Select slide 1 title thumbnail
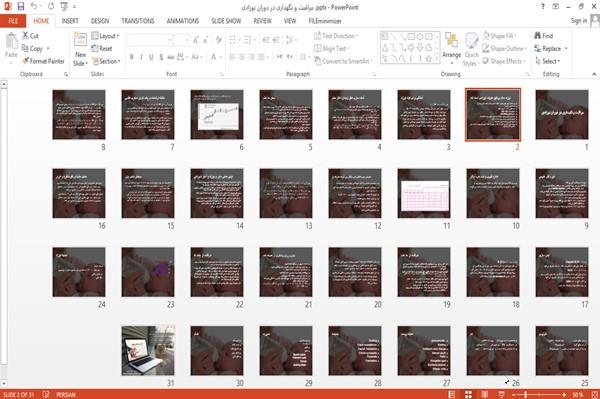600x399 pixels. 562,114
